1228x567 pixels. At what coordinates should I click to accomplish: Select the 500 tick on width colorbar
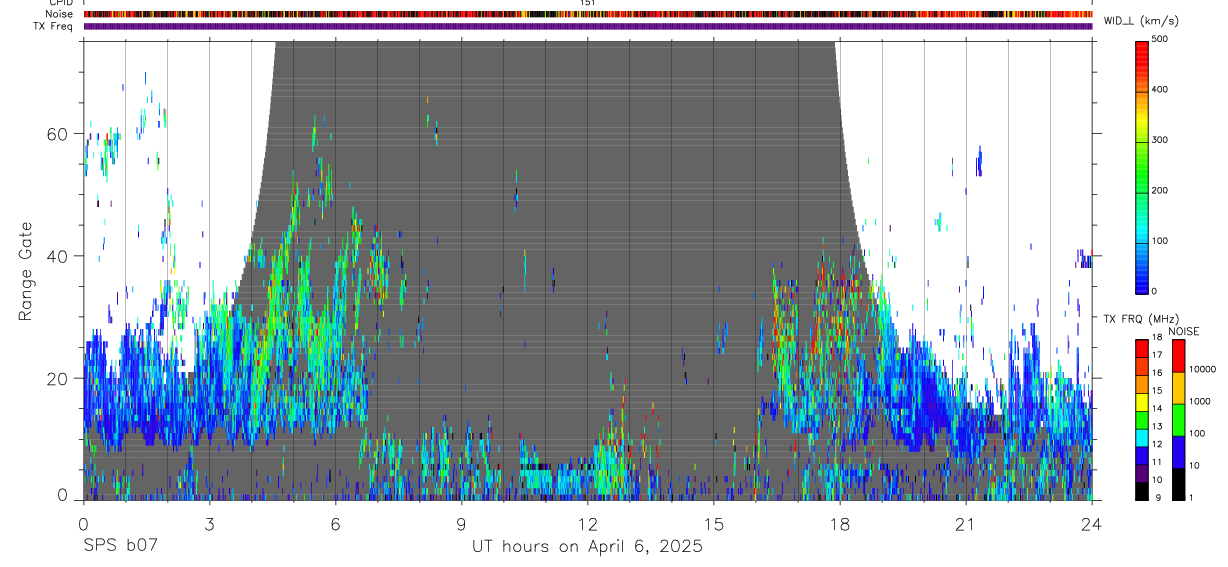[1160, 39]
